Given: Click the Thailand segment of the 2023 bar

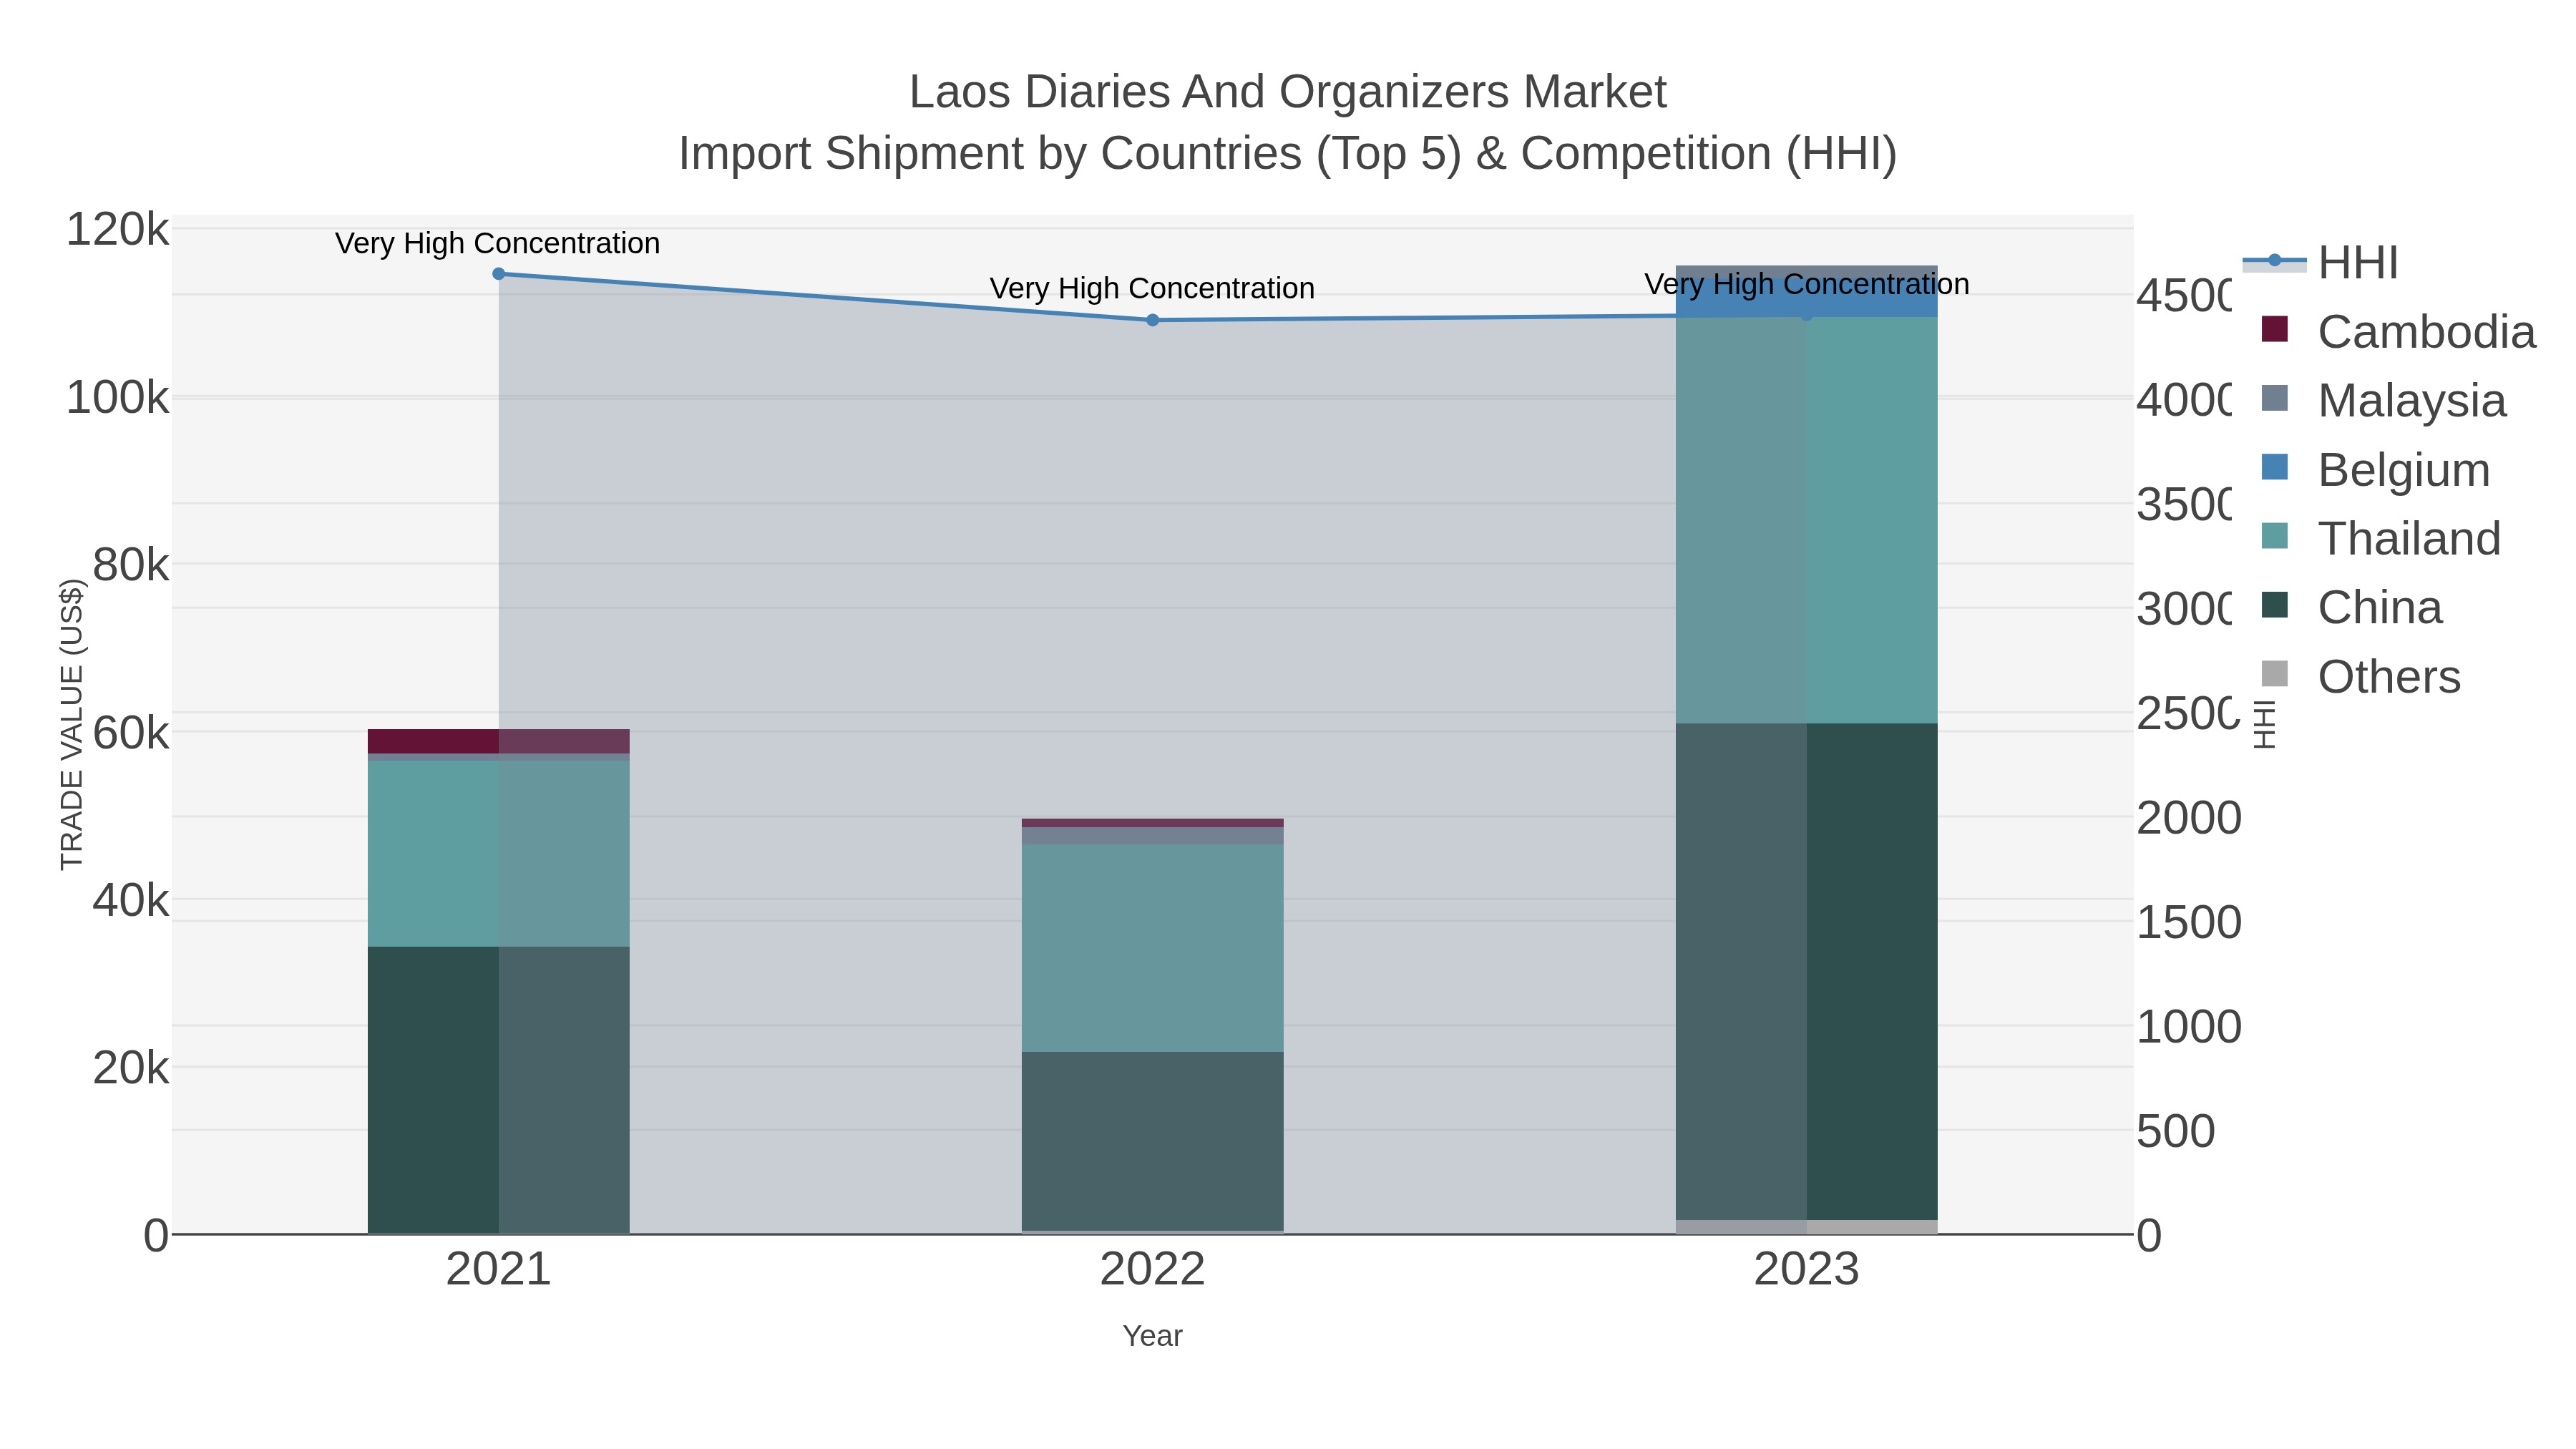Looking at the screenshot, I should coord(1806,520).
